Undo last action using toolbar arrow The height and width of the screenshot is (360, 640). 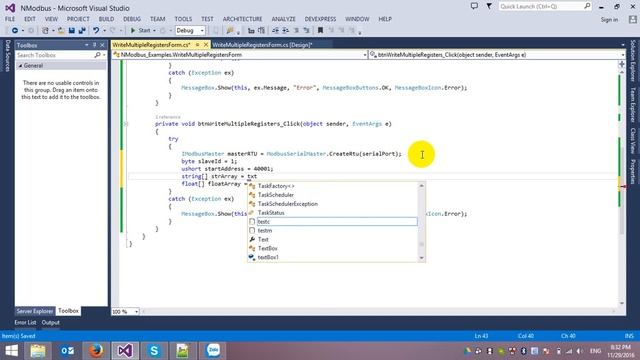(96, 31)
